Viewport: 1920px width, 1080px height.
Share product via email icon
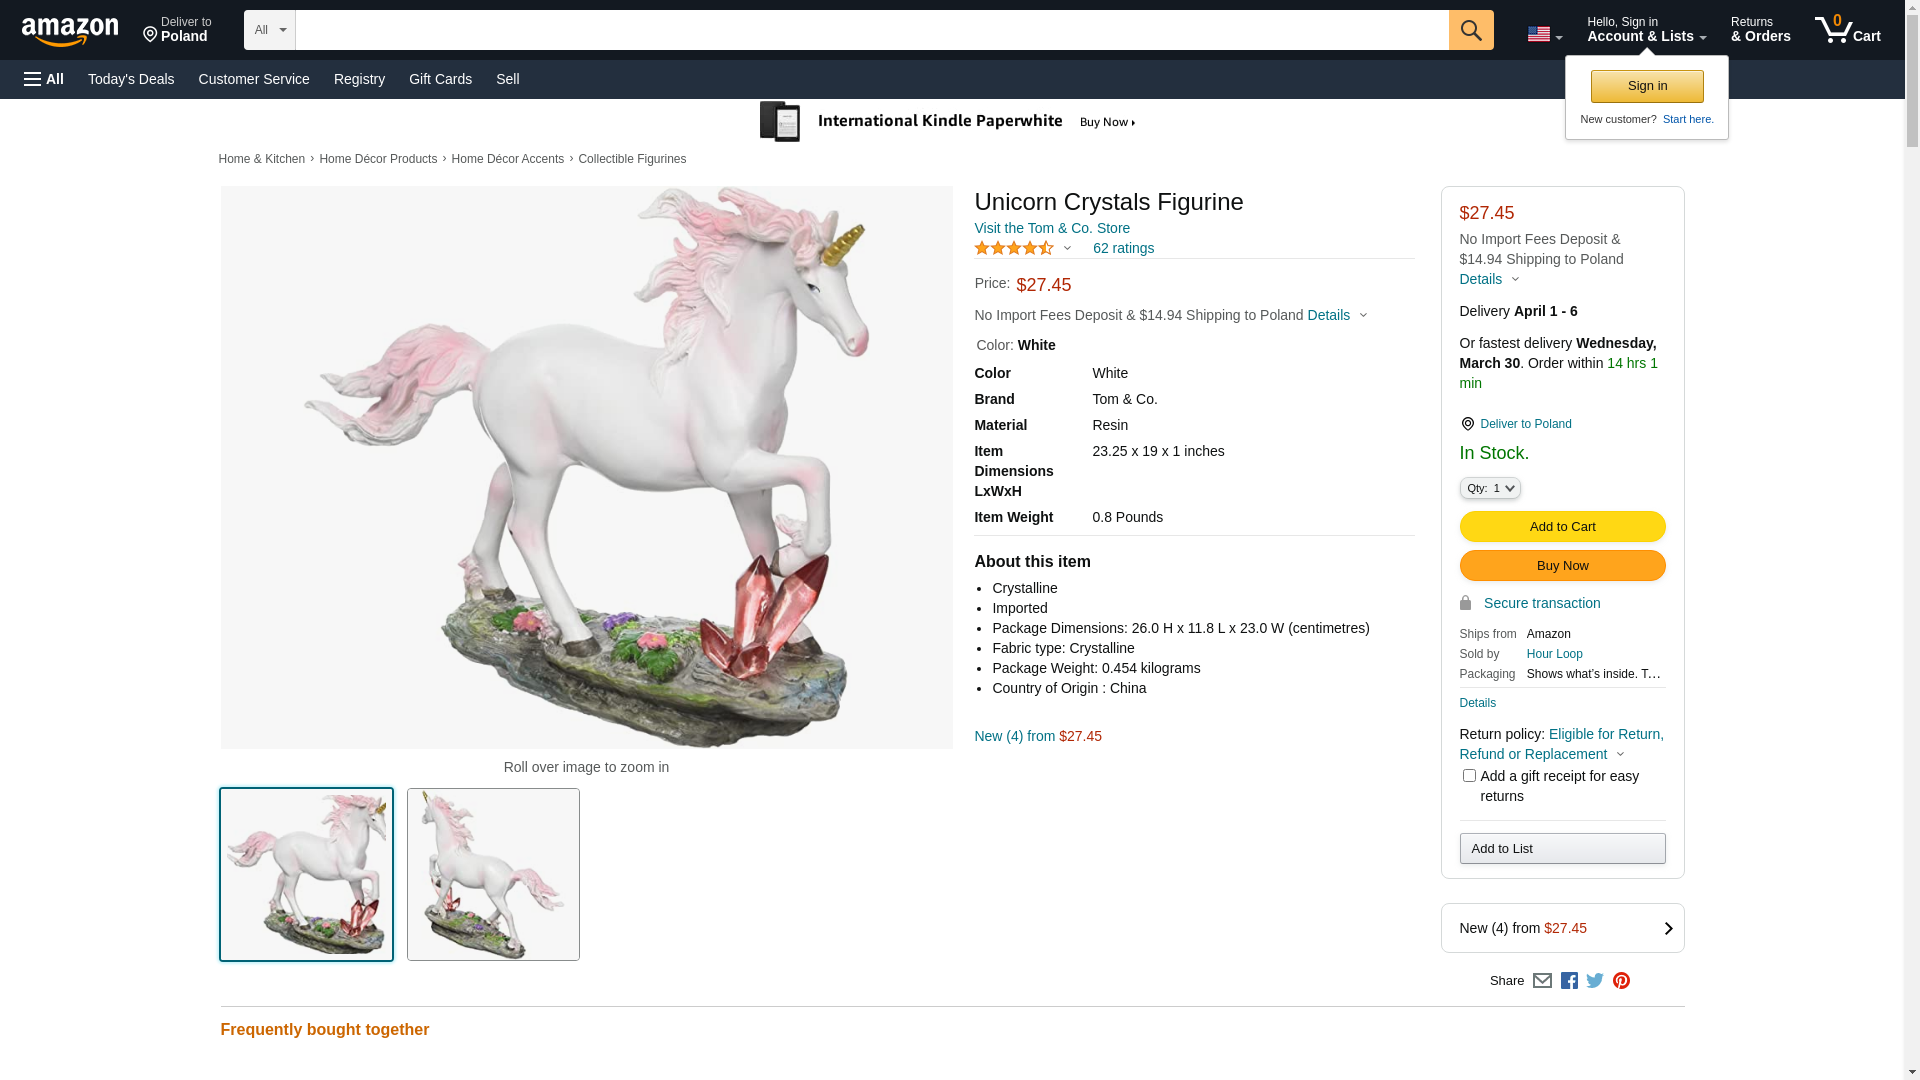(1542, 981)
